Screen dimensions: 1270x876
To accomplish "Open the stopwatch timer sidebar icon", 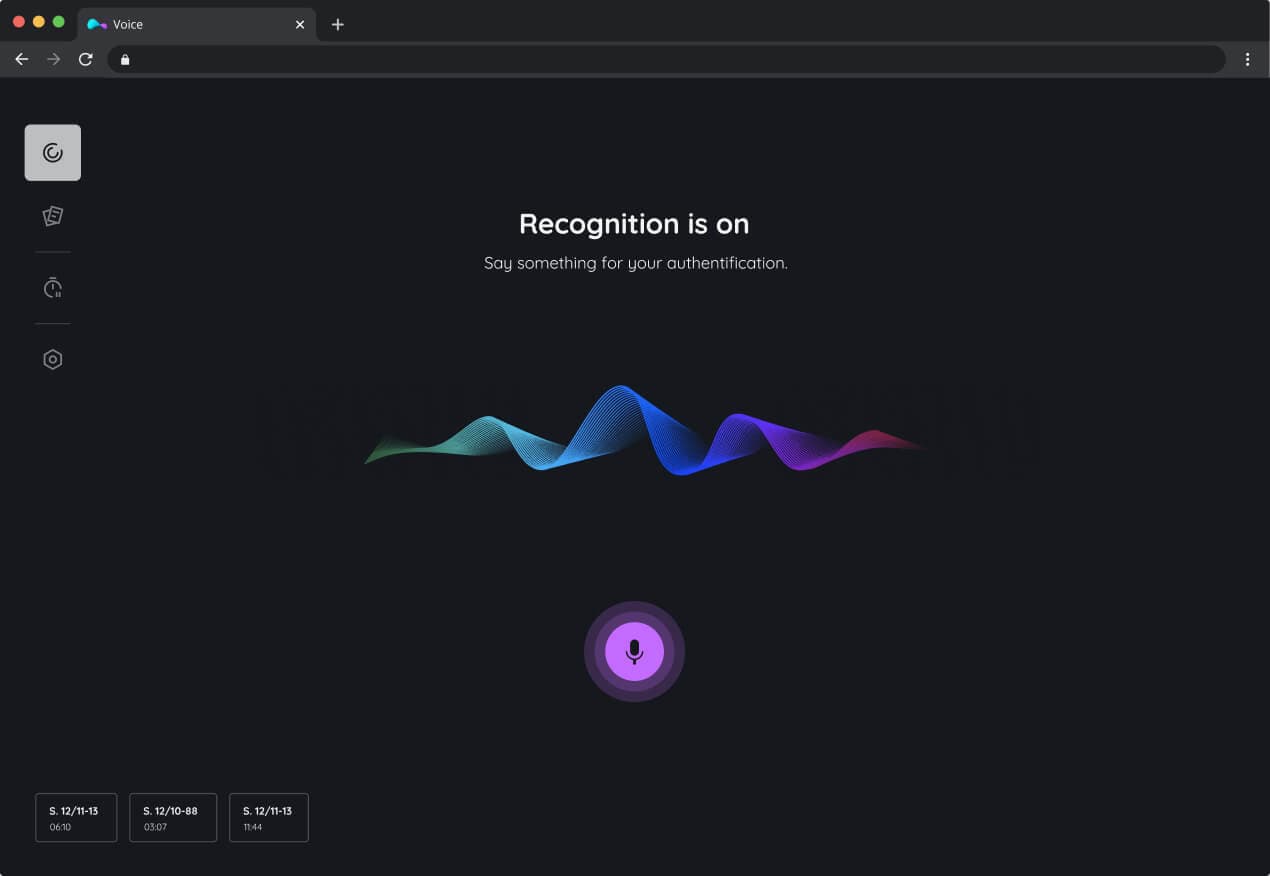I will tap(53, 288).
